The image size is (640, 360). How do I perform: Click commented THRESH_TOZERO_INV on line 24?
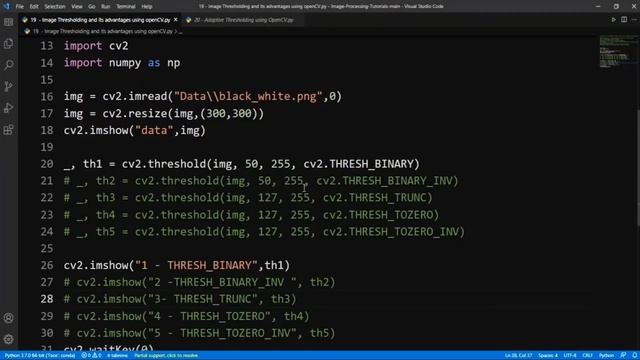pyautogui.click(x=404, y=232)
